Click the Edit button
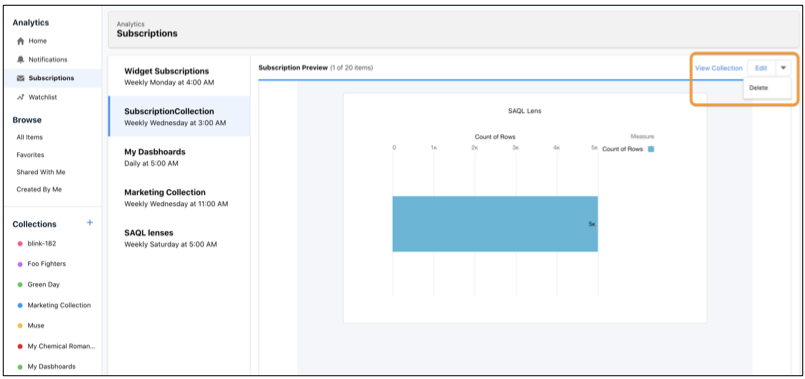 point(761,68)
